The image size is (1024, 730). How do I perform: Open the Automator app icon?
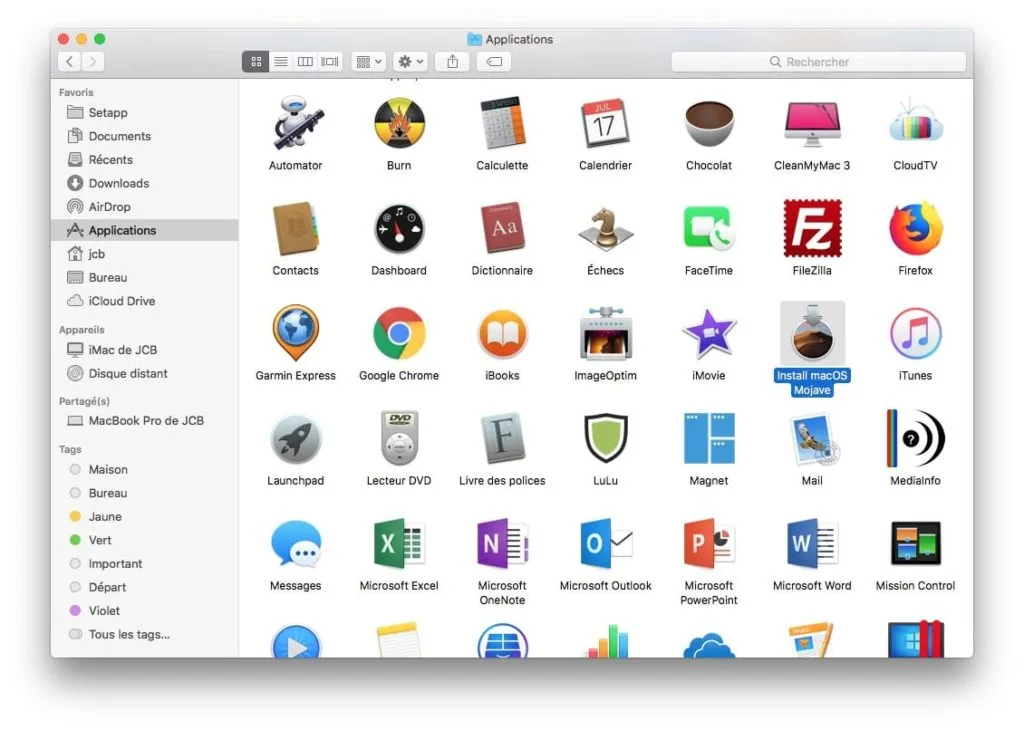pos(296,123)
